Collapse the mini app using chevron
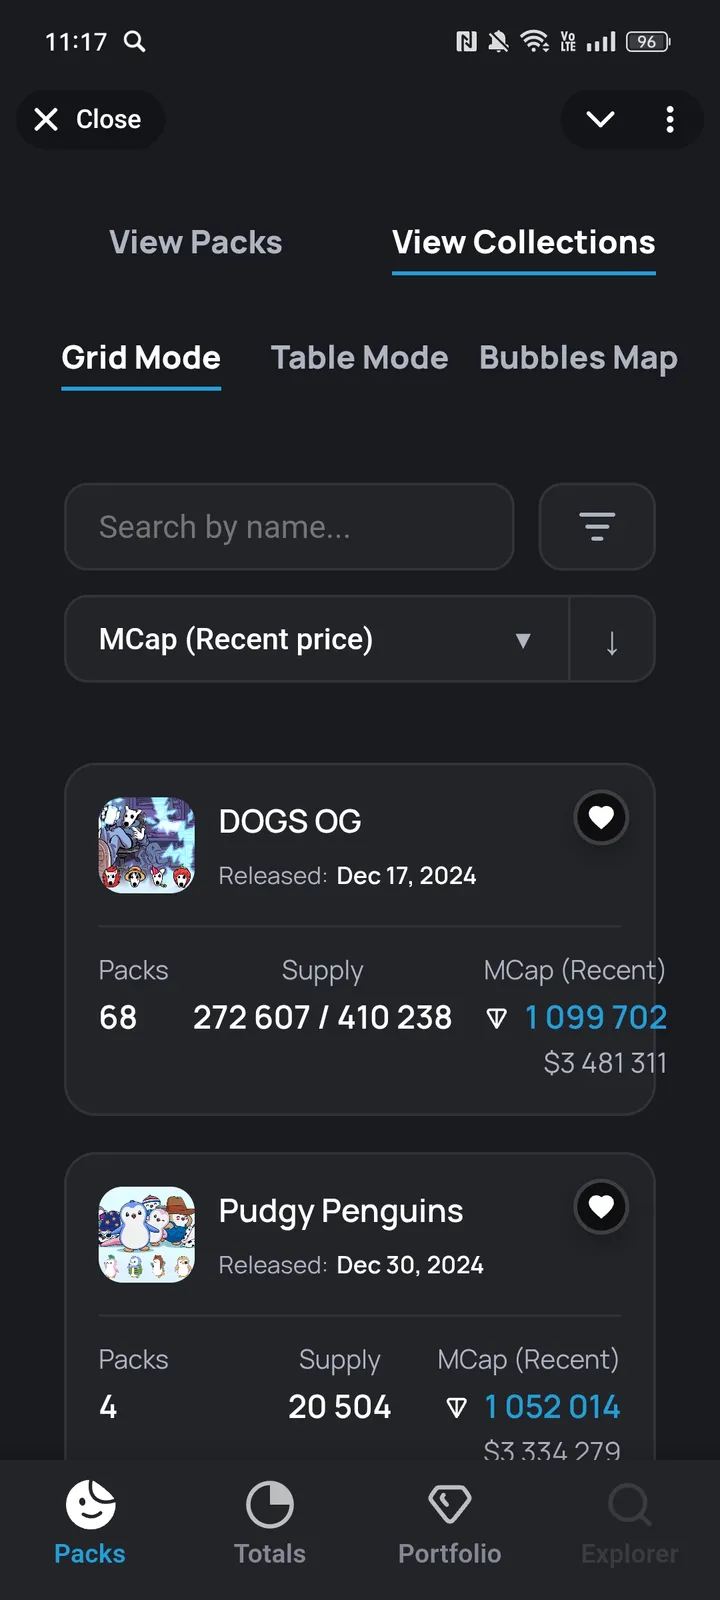 click(600, 120)
